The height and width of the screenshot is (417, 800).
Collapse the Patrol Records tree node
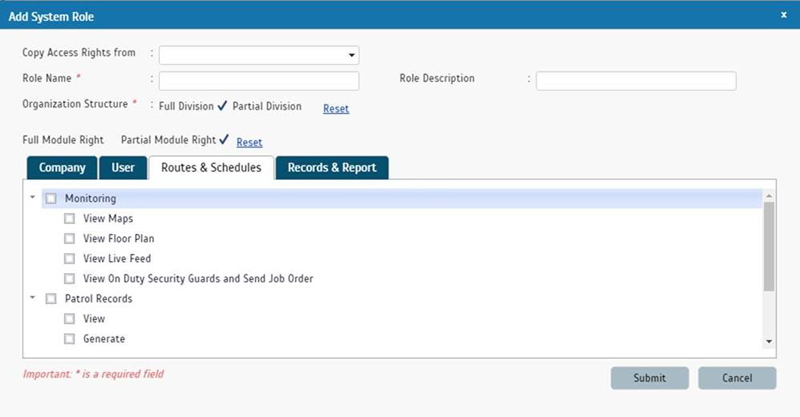[x=33, y=297]
